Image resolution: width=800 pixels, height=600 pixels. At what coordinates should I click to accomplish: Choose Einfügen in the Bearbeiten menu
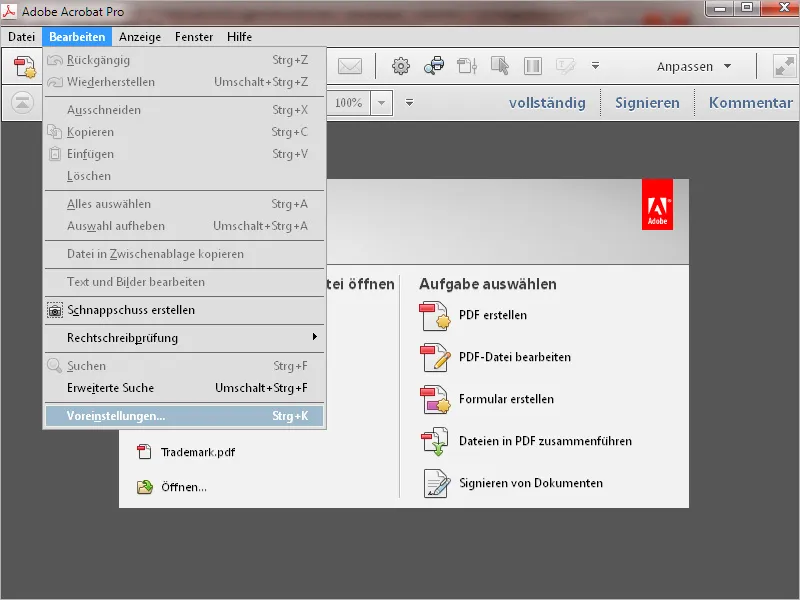pos(184,154)
